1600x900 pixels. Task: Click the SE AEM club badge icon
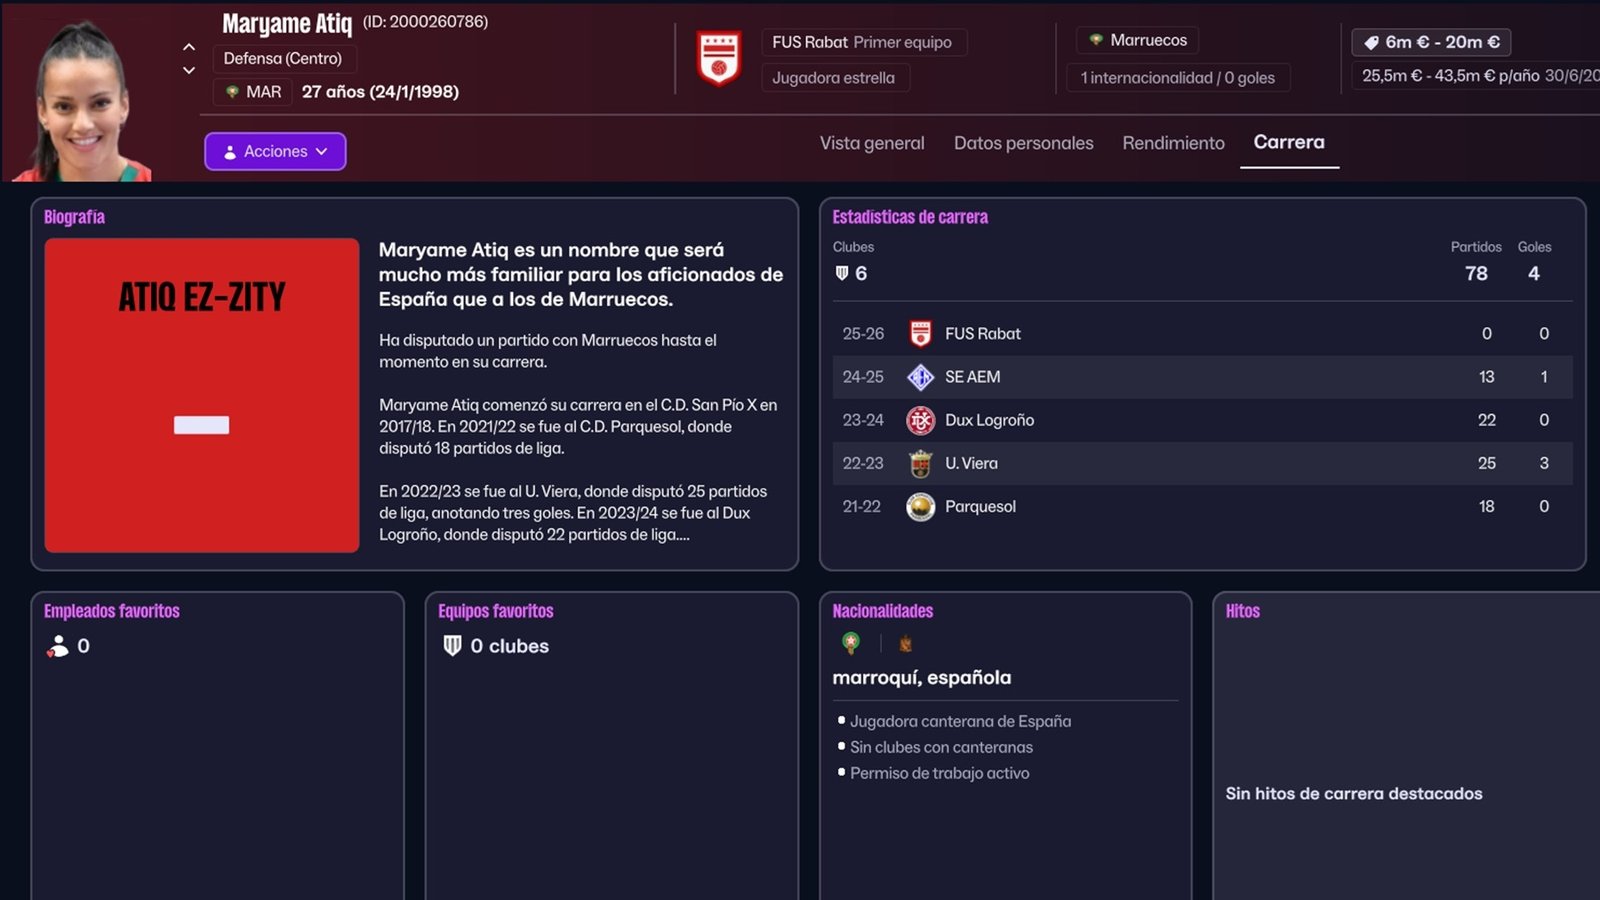(x=920, y=377)
